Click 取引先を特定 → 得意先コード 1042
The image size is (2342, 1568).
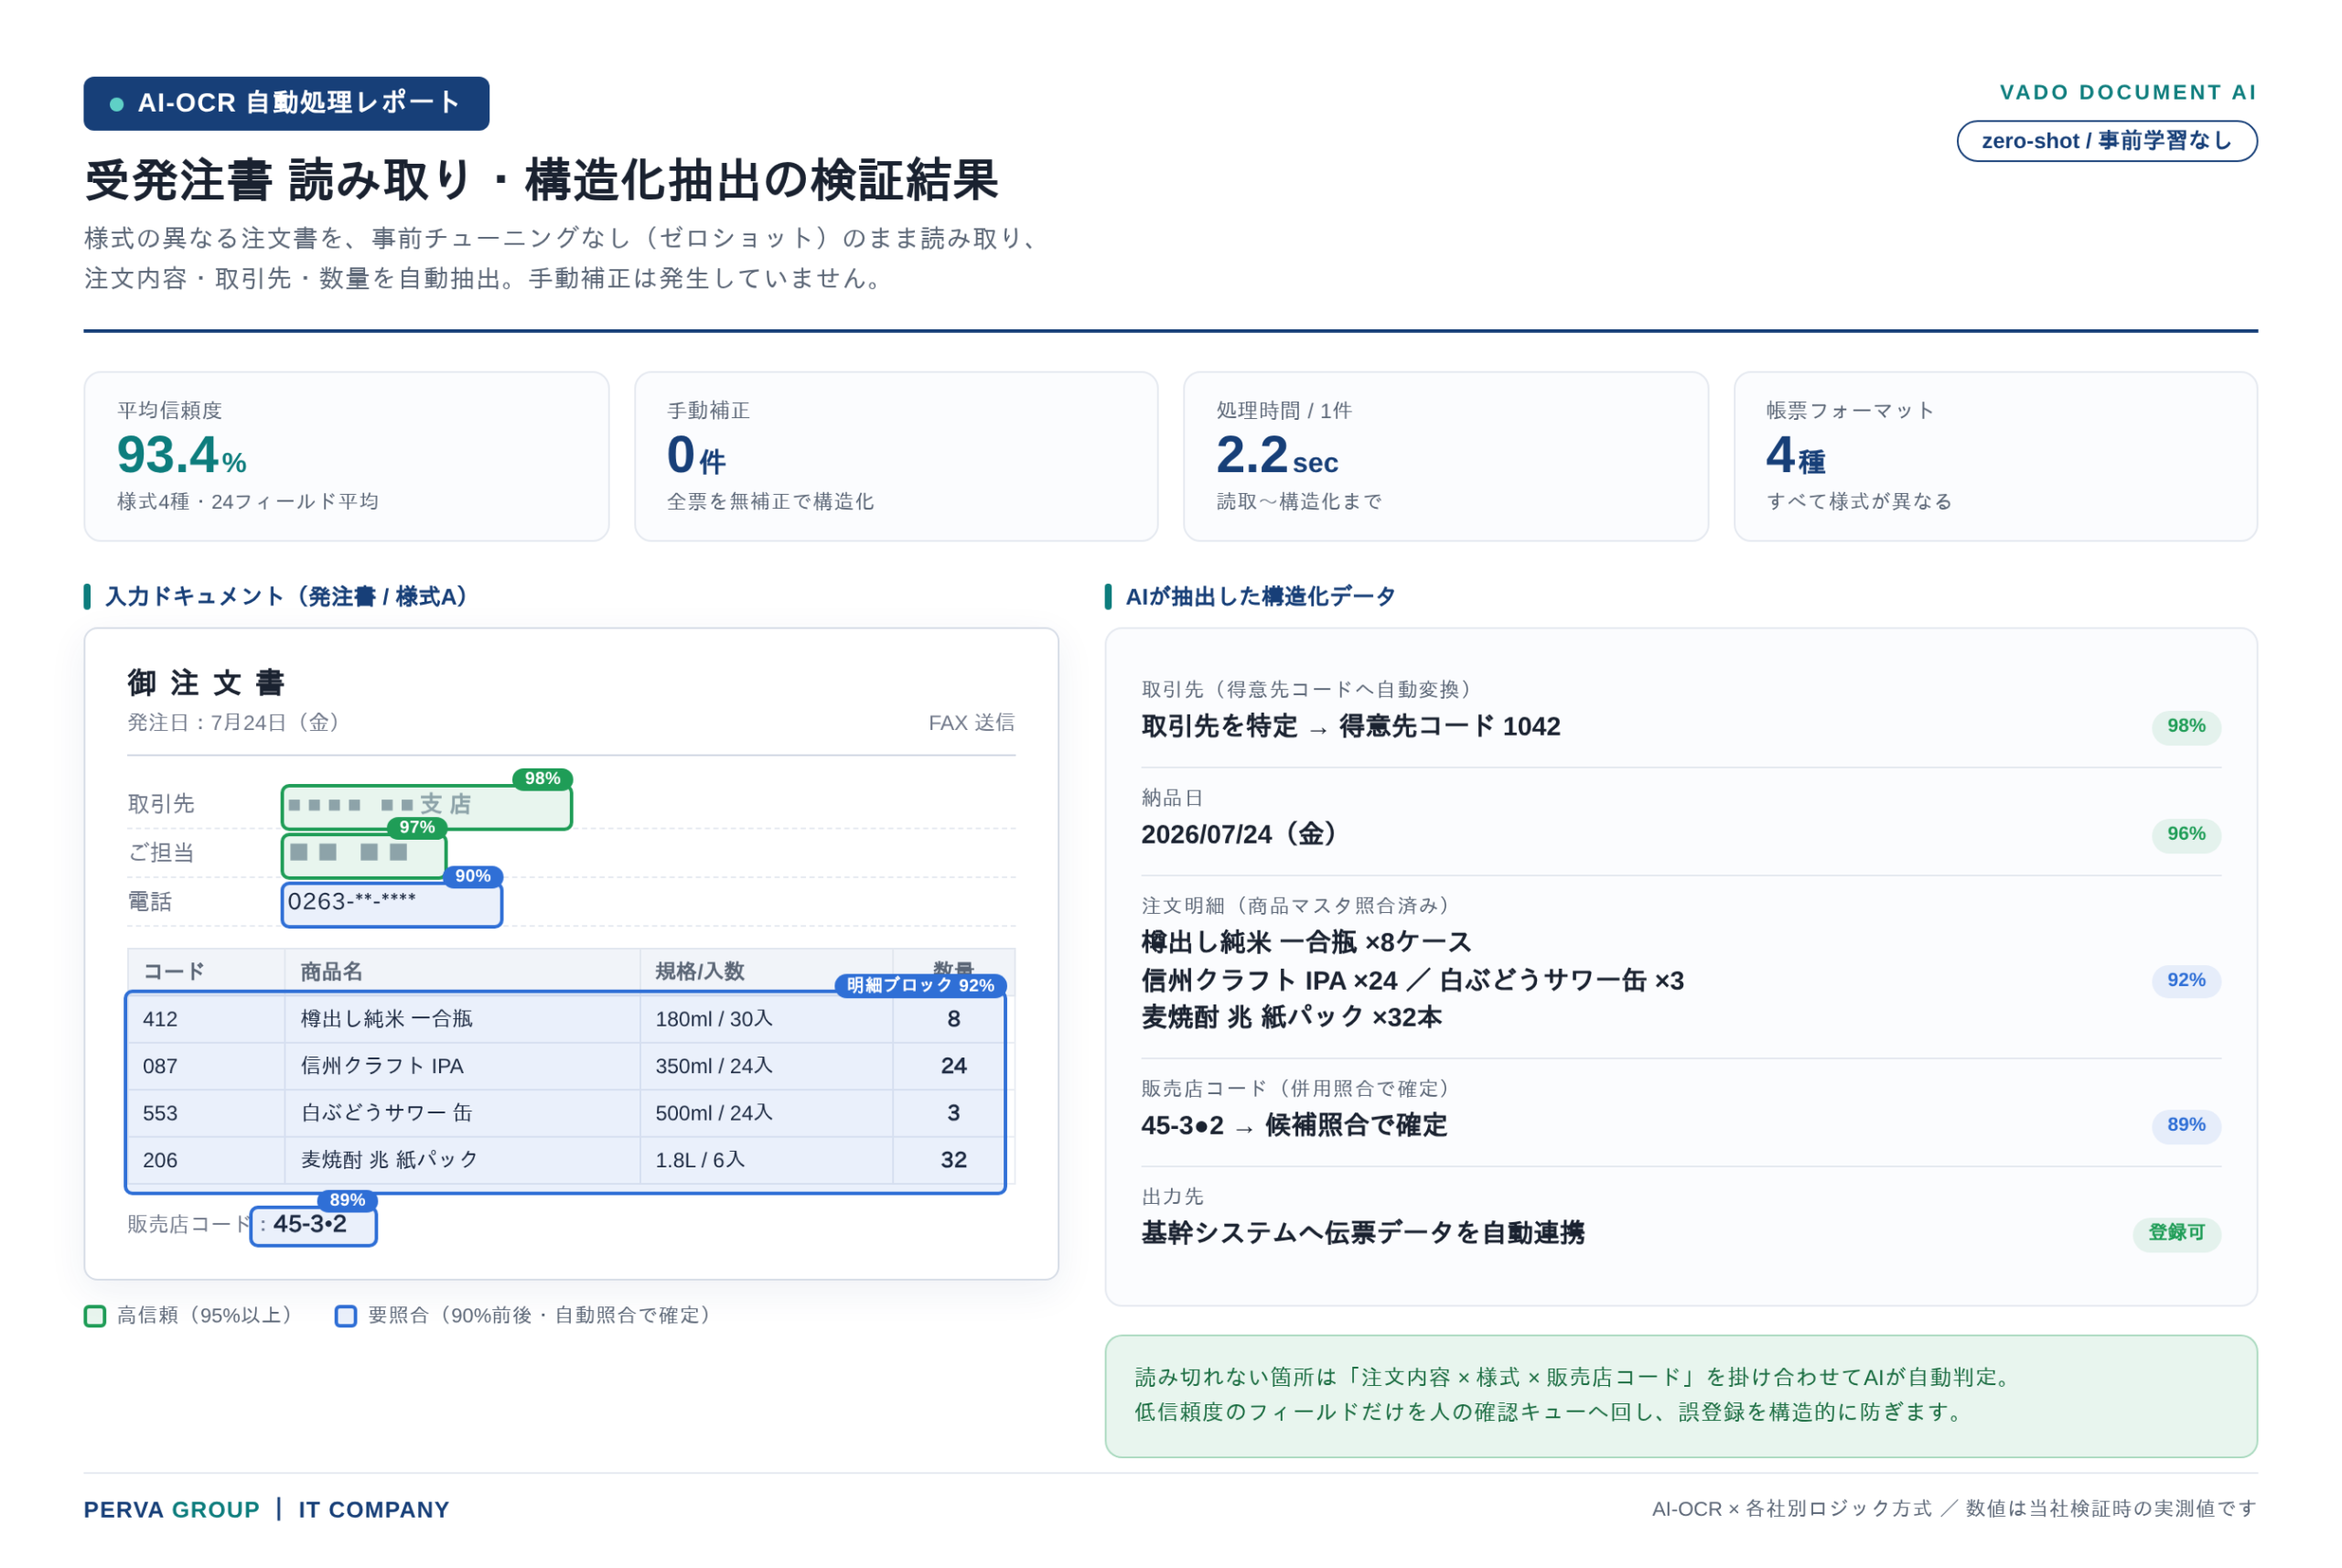tap(1350, 727)
